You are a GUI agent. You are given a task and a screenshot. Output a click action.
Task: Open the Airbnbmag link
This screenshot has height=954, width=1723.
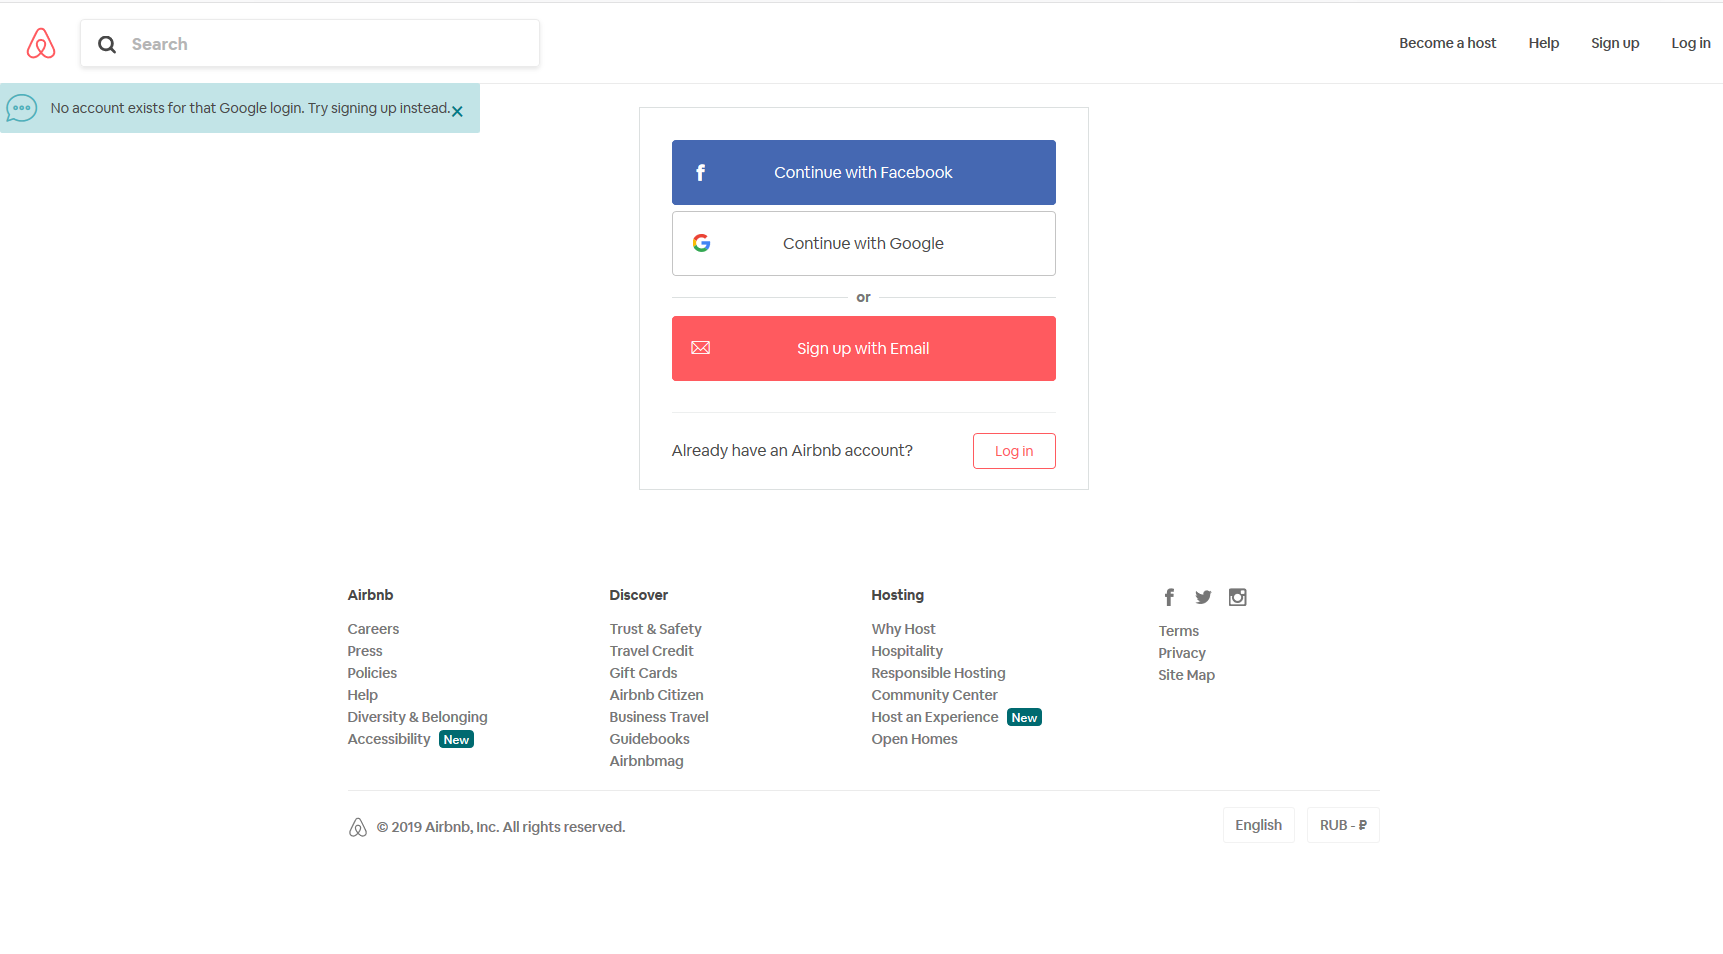click(x=647, y=761)
